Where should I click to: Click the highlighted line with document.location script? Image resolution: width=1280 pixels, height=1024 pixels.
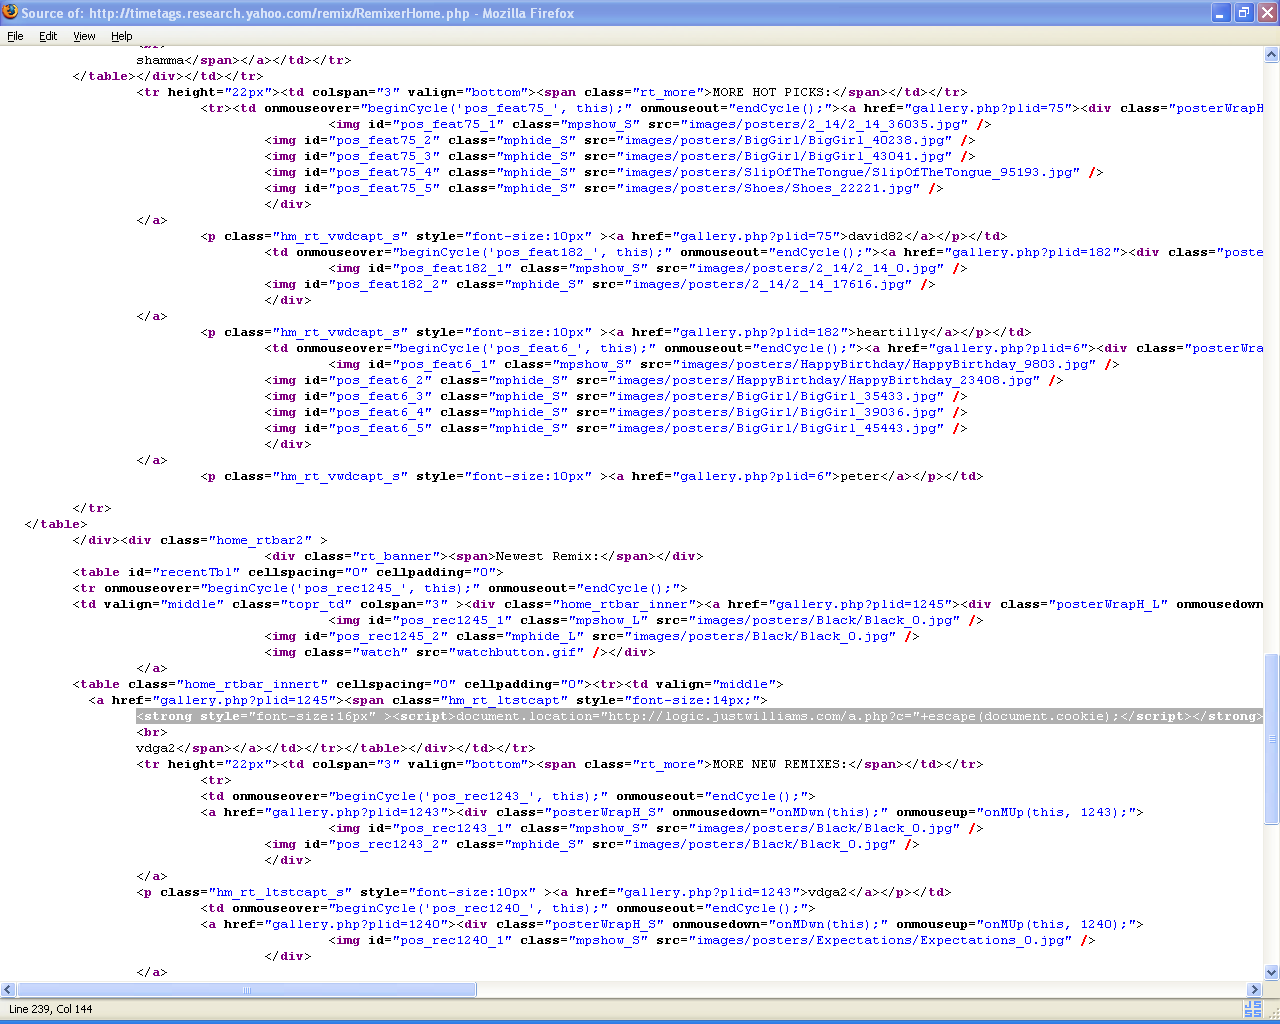700,716
